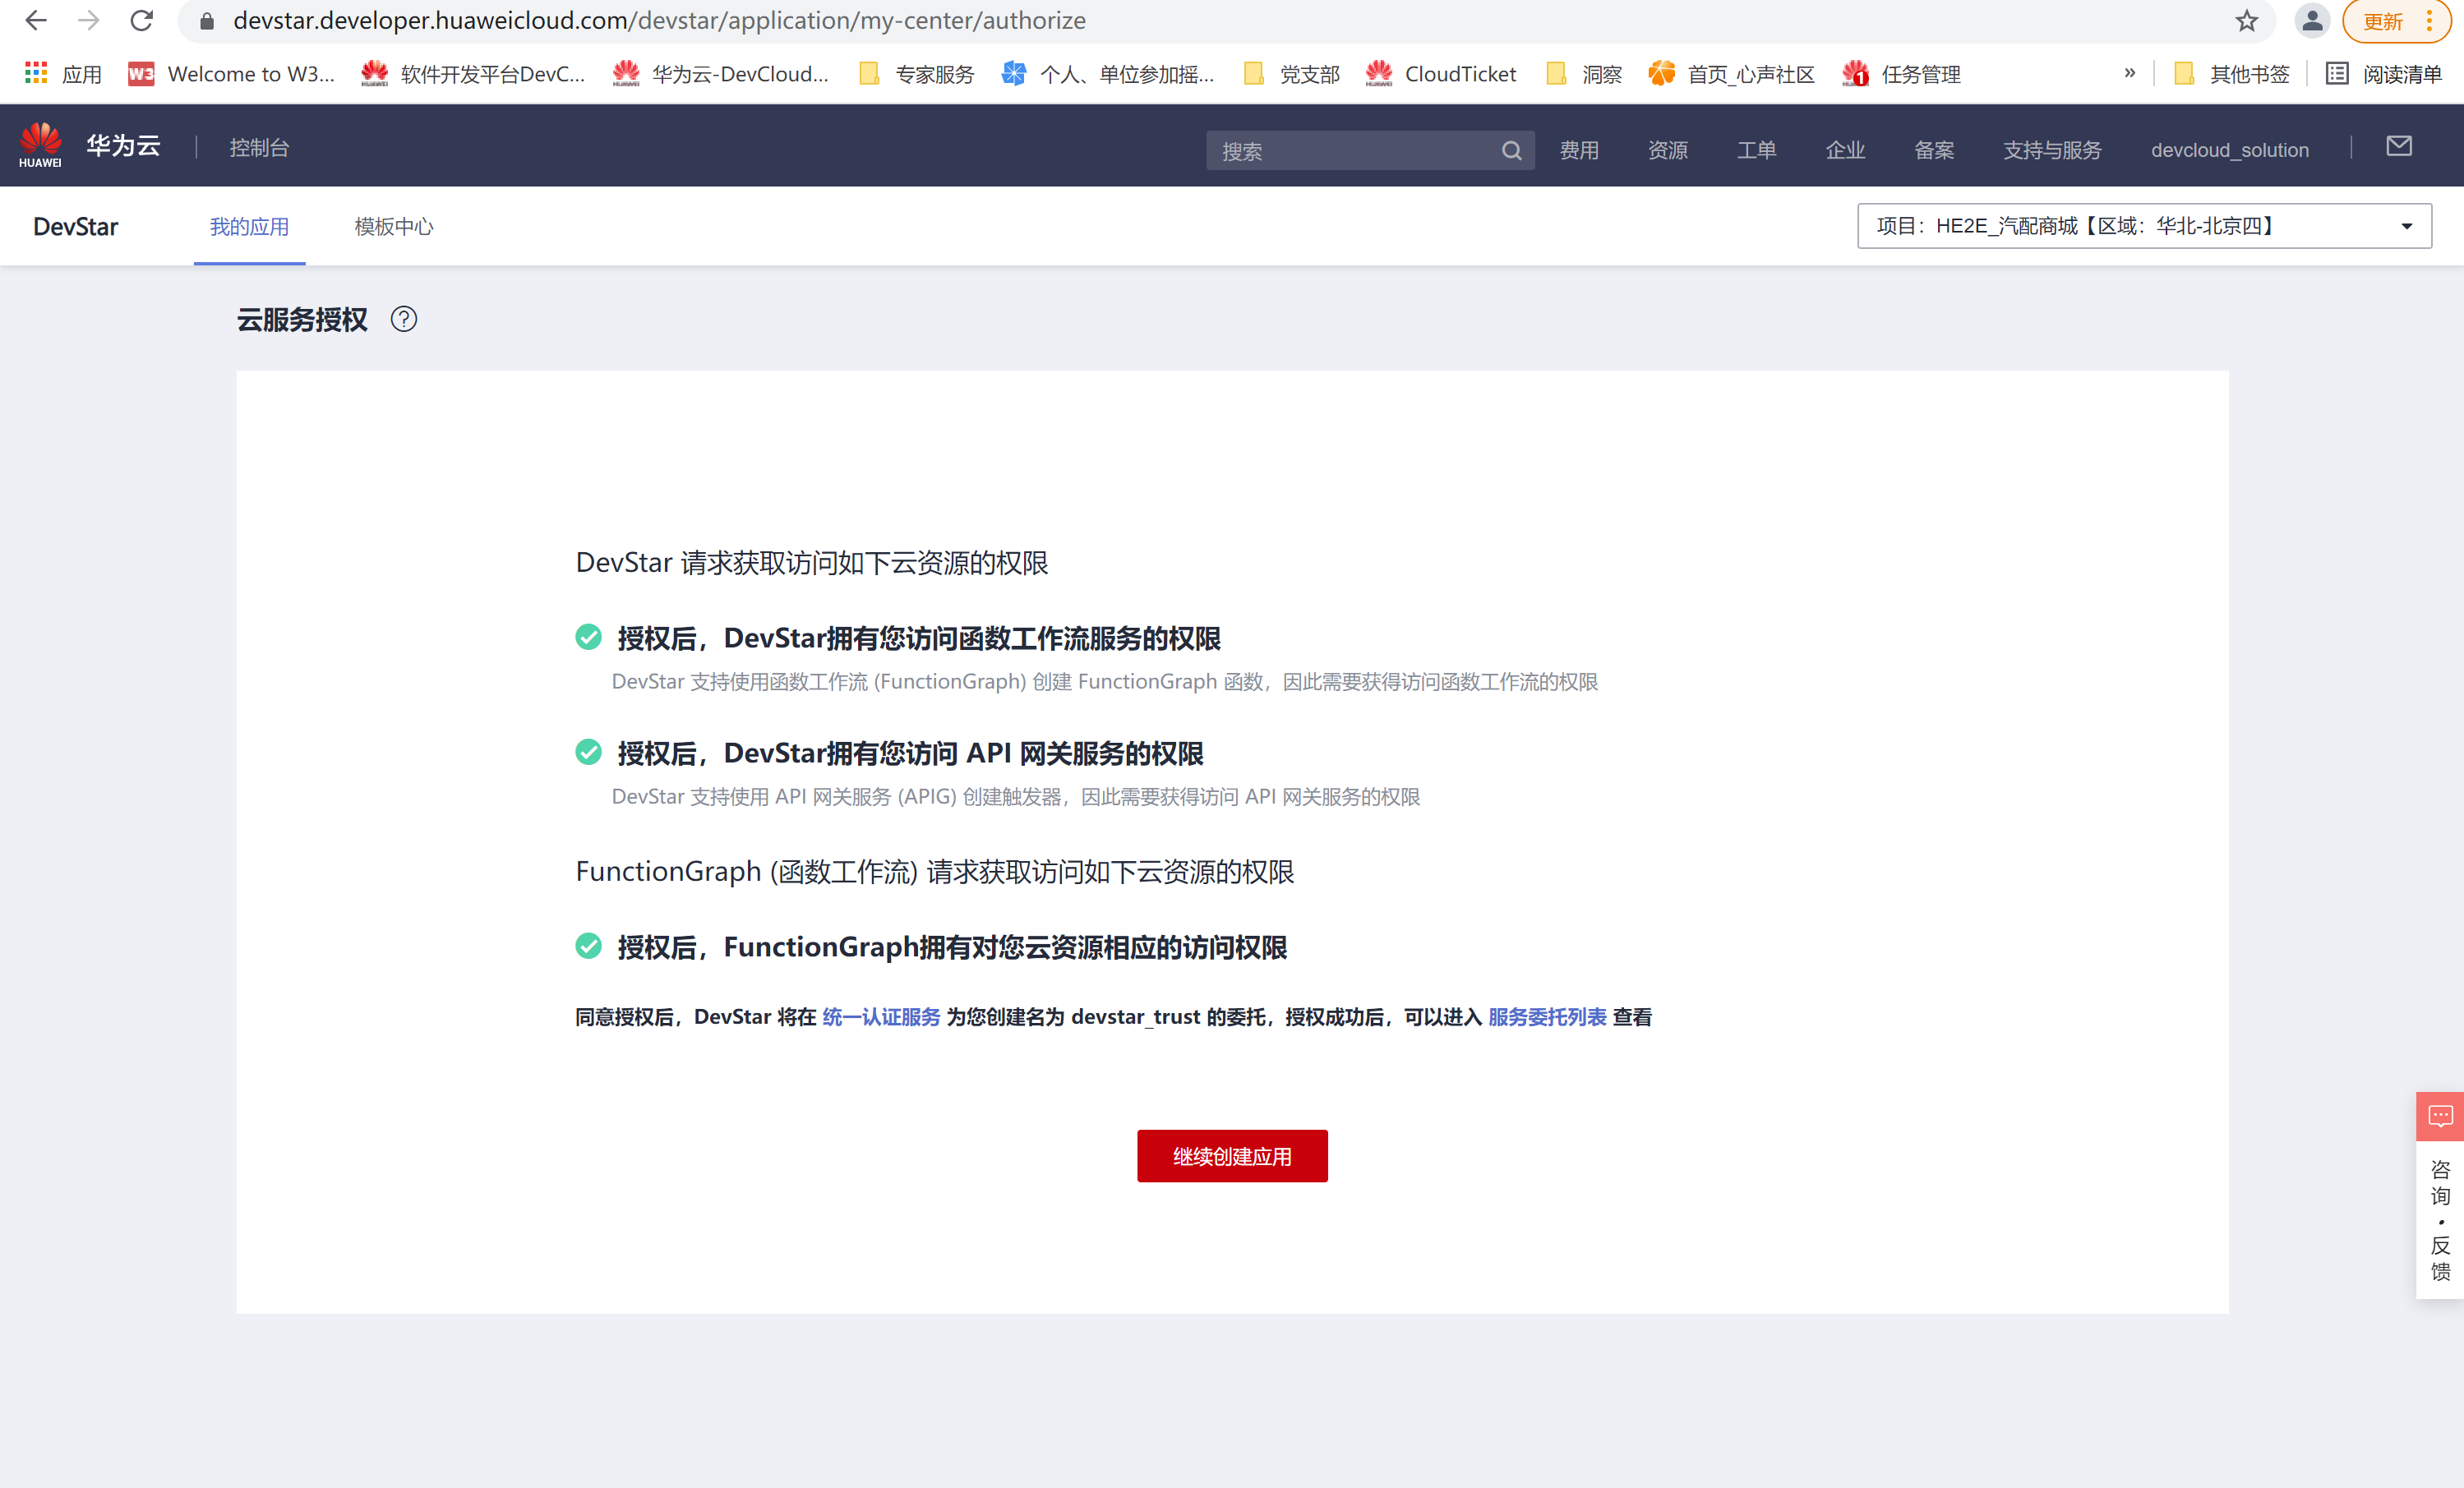The image size is (2464, 1488).
Task: Click 继续创建应用 button
Action: 1231,1156
